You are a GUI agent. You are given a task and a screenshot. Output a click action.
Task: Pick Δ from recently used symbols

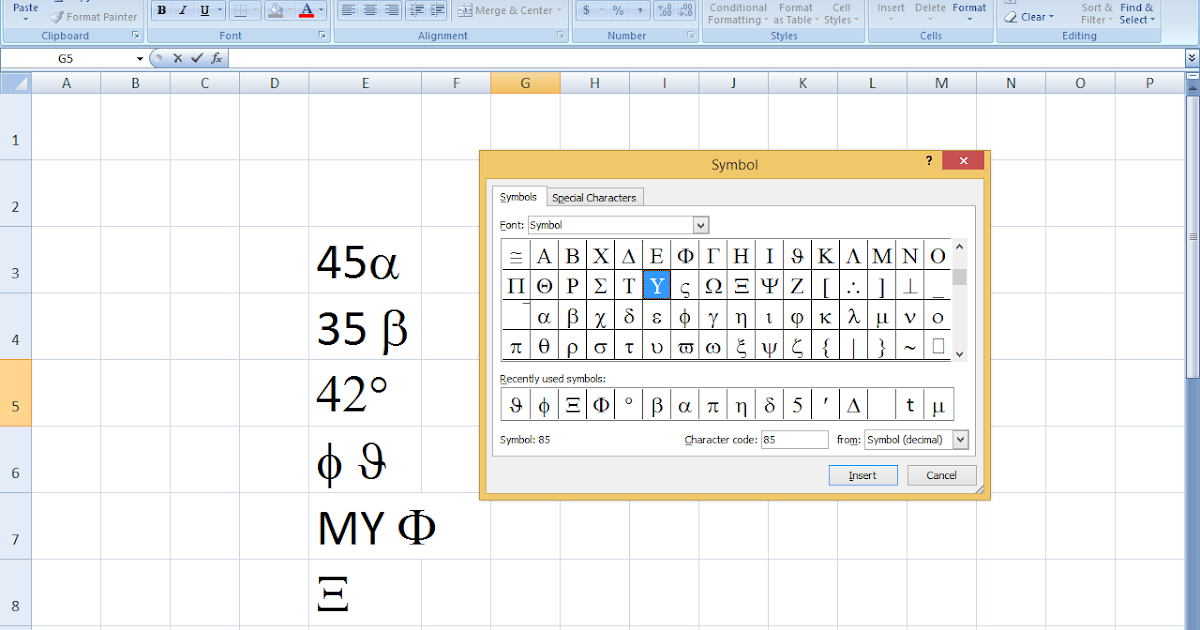[853, 405]
